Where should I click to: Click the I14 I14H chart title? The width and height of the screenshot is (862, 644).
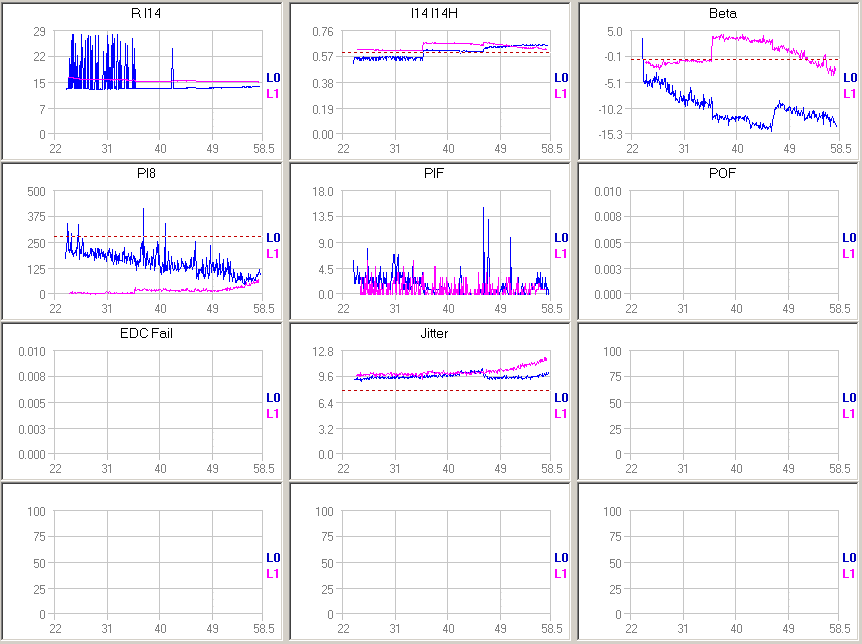pyautogui.click(x=433, y=13)
